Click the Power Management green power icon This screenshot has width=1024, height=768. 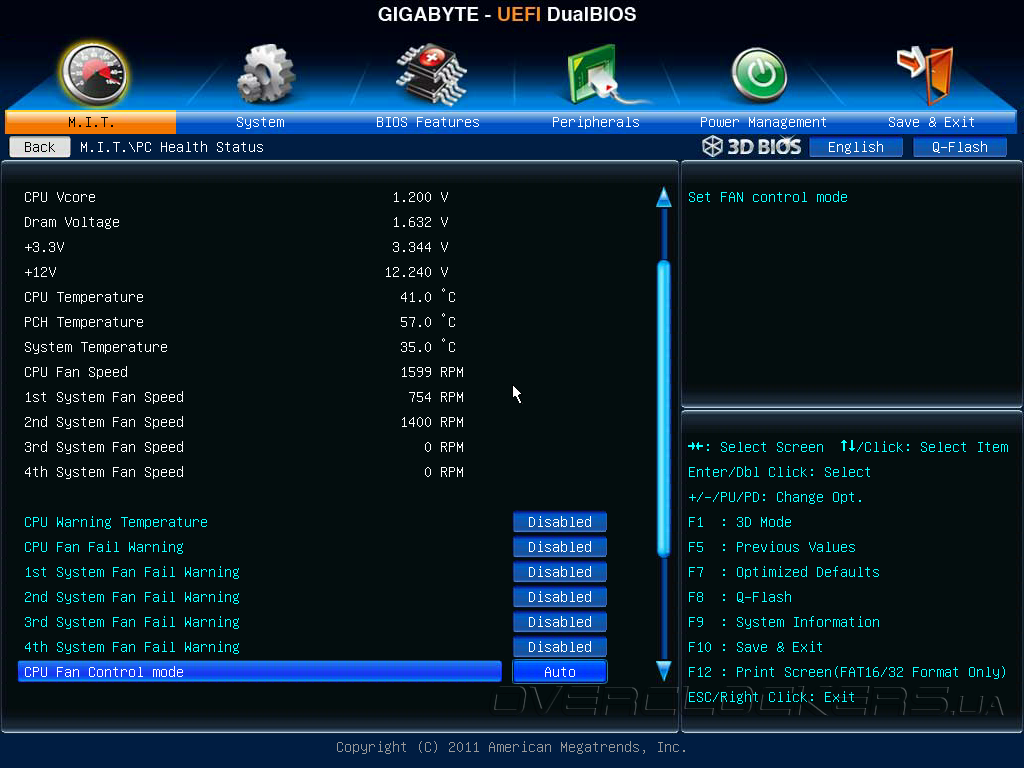point(759,75)
